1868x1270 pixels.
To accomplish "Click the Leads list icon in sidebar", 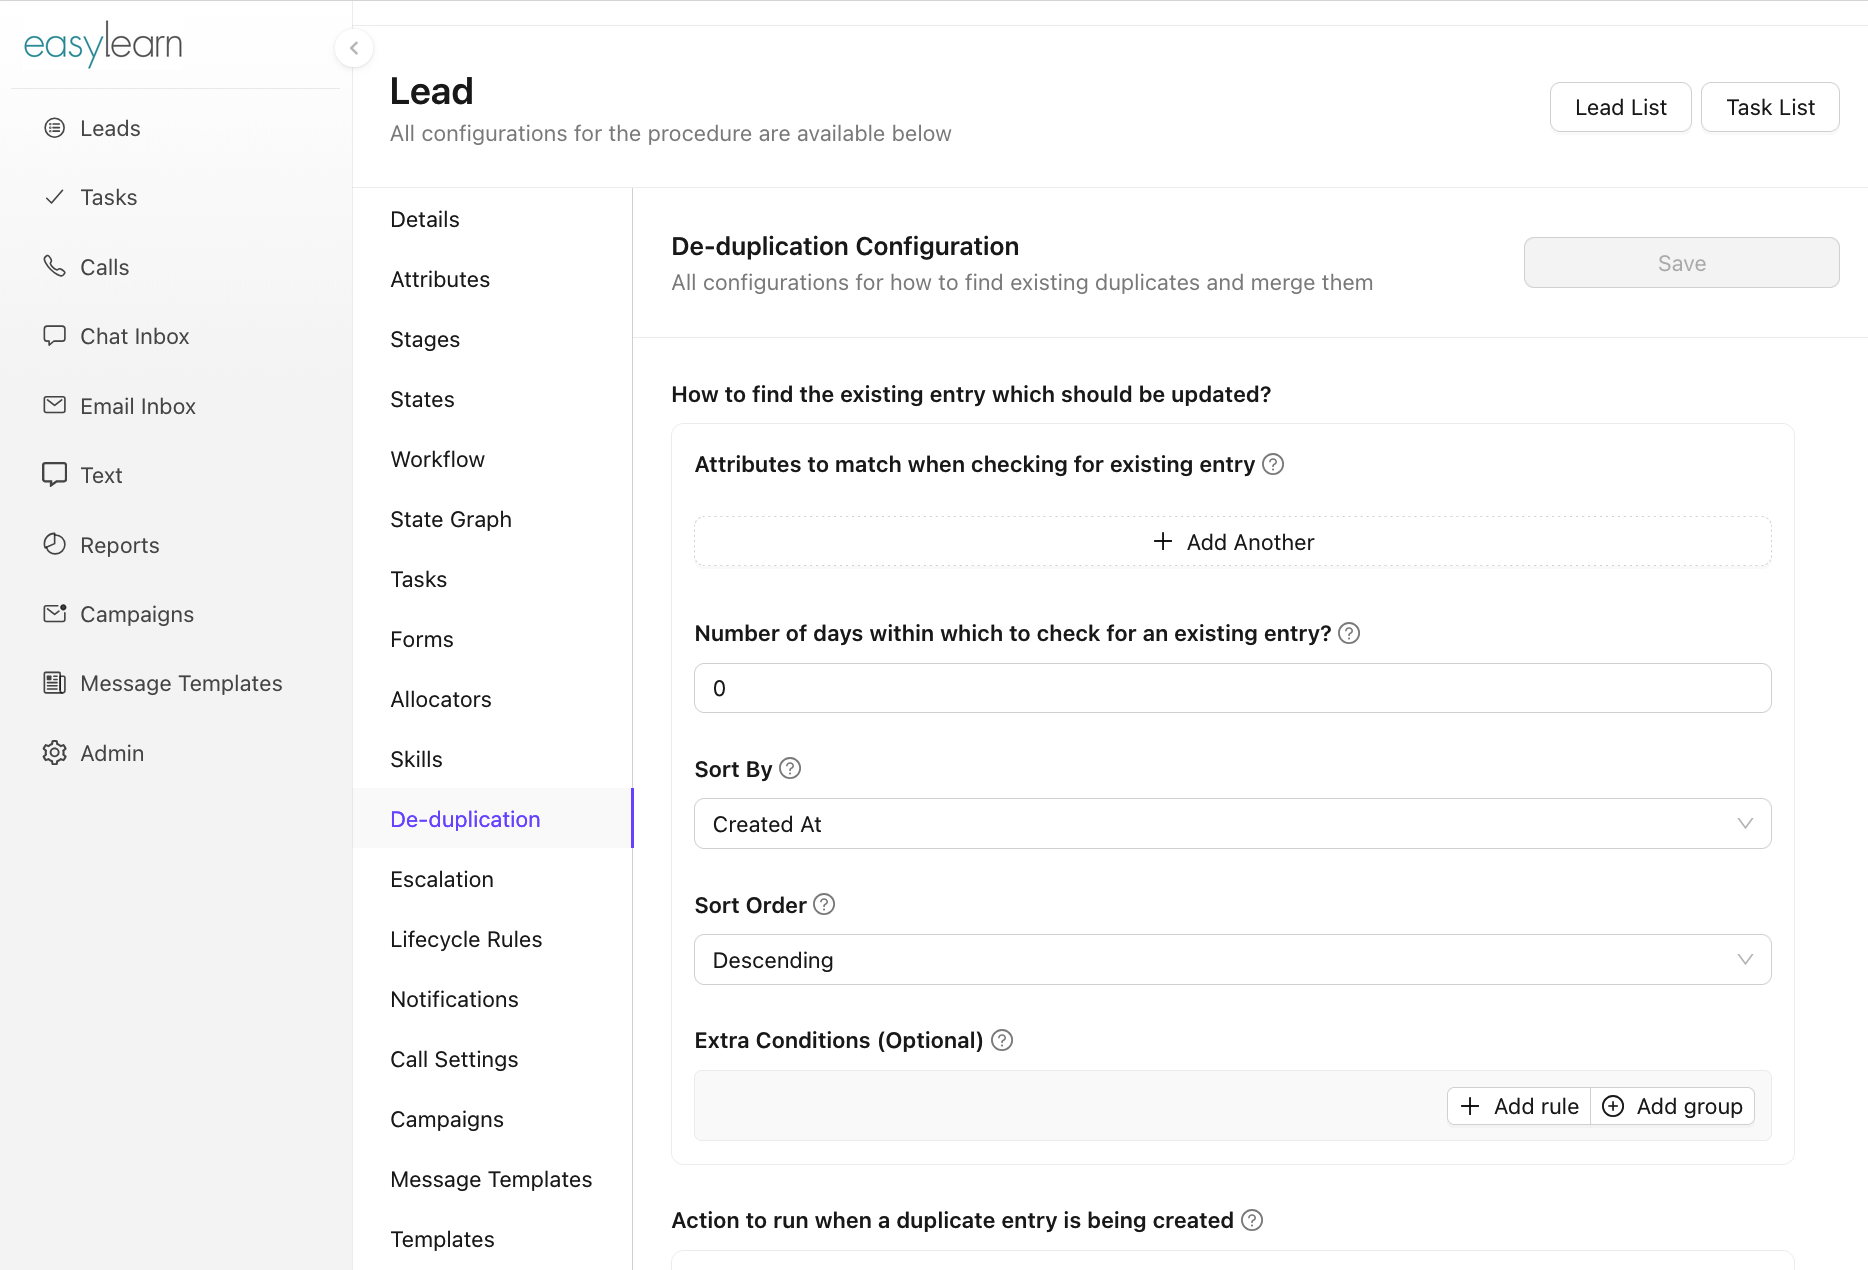I will click(55, 128).
